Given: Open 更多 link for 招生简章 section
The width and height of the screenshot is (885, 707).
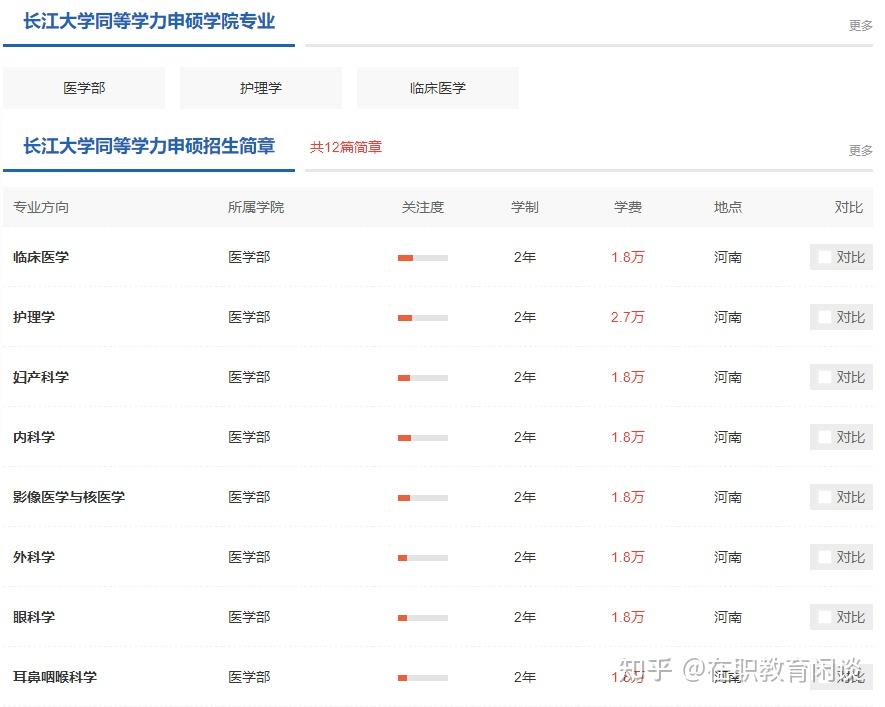Looking at the screenshot, I should [860, 151].
